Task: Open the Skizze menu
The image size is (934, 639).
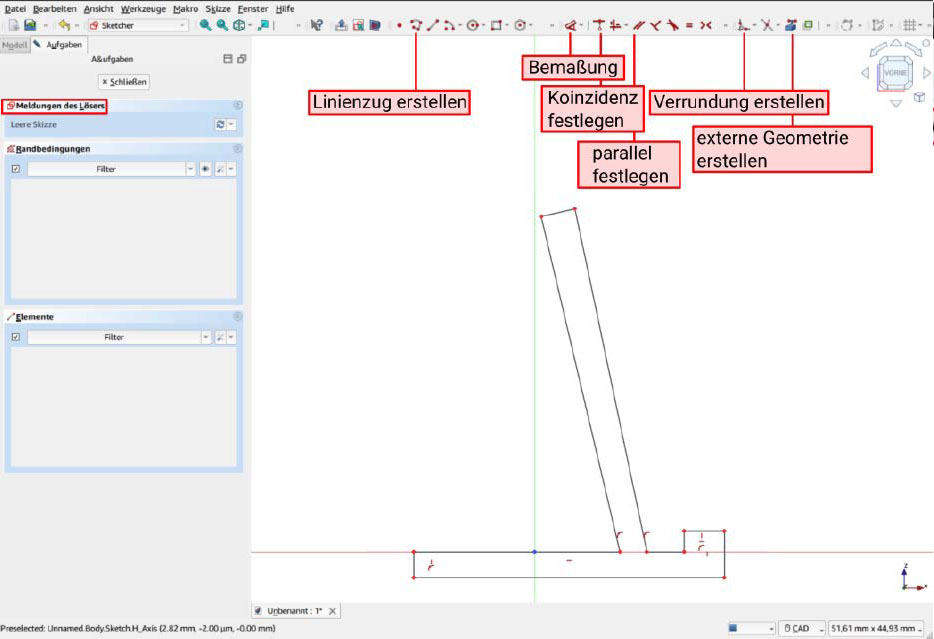Action: point(217,8)
